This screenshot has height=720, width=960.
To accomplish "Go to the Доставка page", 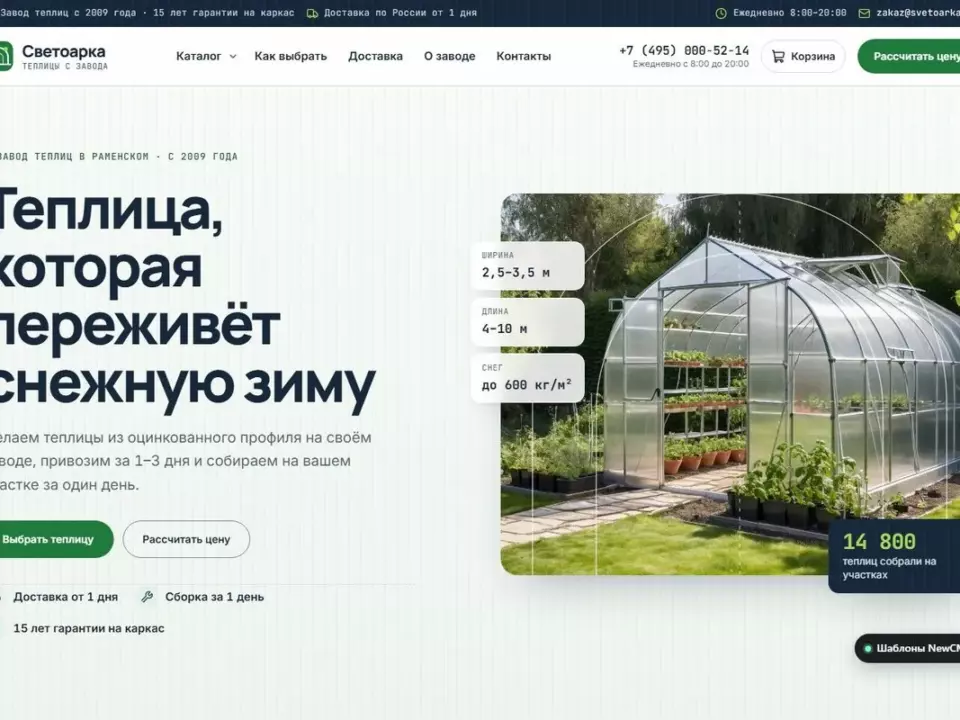I will [x=375, y=56].
